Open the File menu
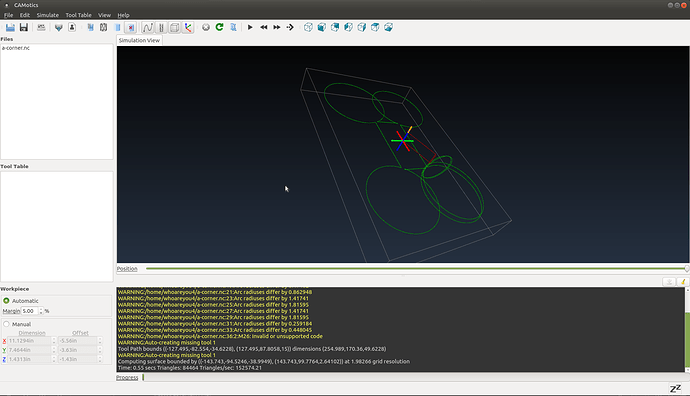The height and width of the screenshot is (396, 690). (8, 15)
